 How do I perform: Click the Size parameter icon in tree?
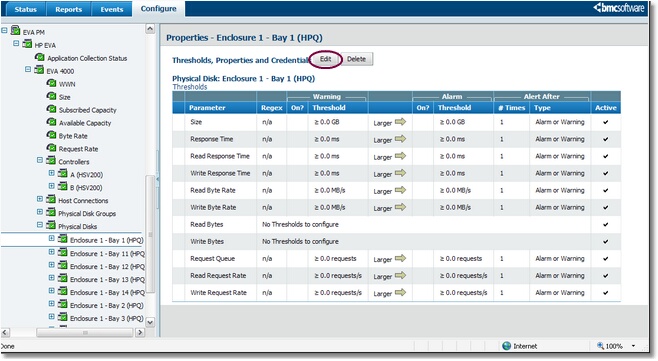pyautogui.click(x=51, y=96)
